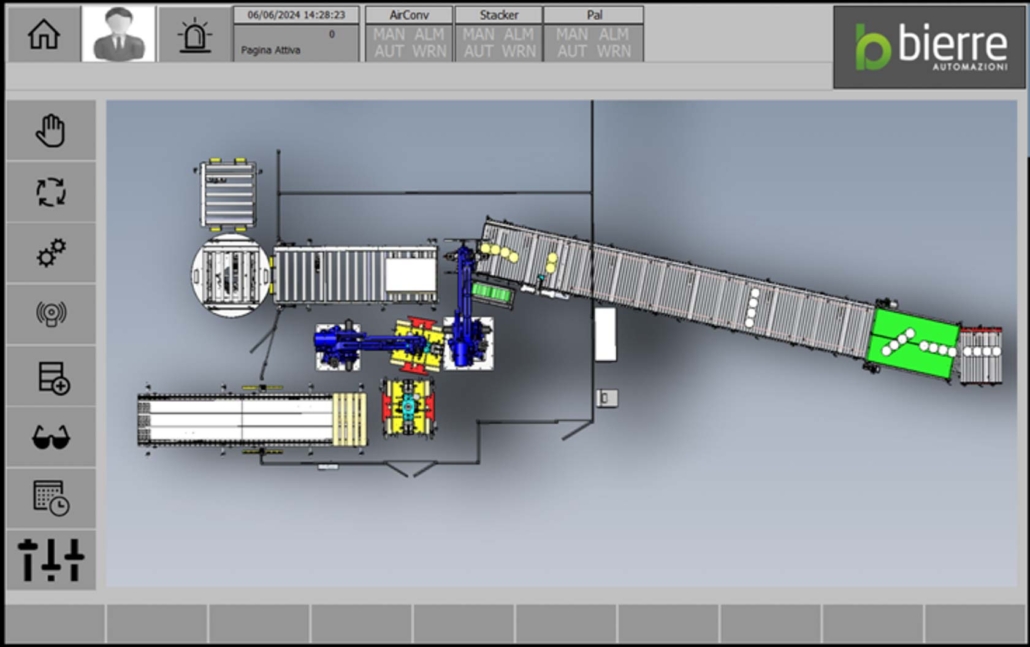Open the settings gears icon
Image resolution: width=1030 pixels, height=647 pixels.
[x=51, y=253]
